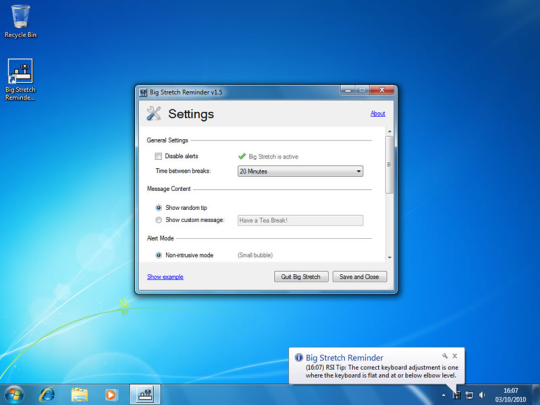Click the RSI Tip text in balloon
540x405 pixels.
tap(382, 371)
